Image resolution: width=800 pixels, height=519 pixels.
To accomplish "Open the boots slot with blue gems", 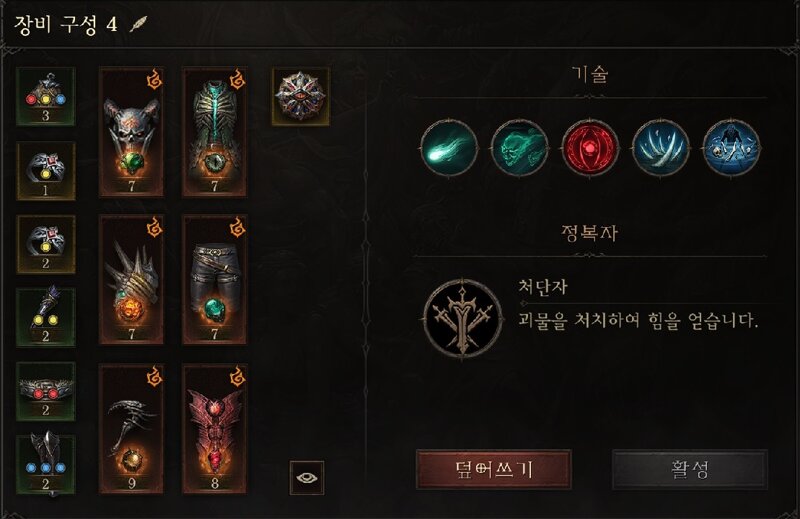I will tap(46, 465).
